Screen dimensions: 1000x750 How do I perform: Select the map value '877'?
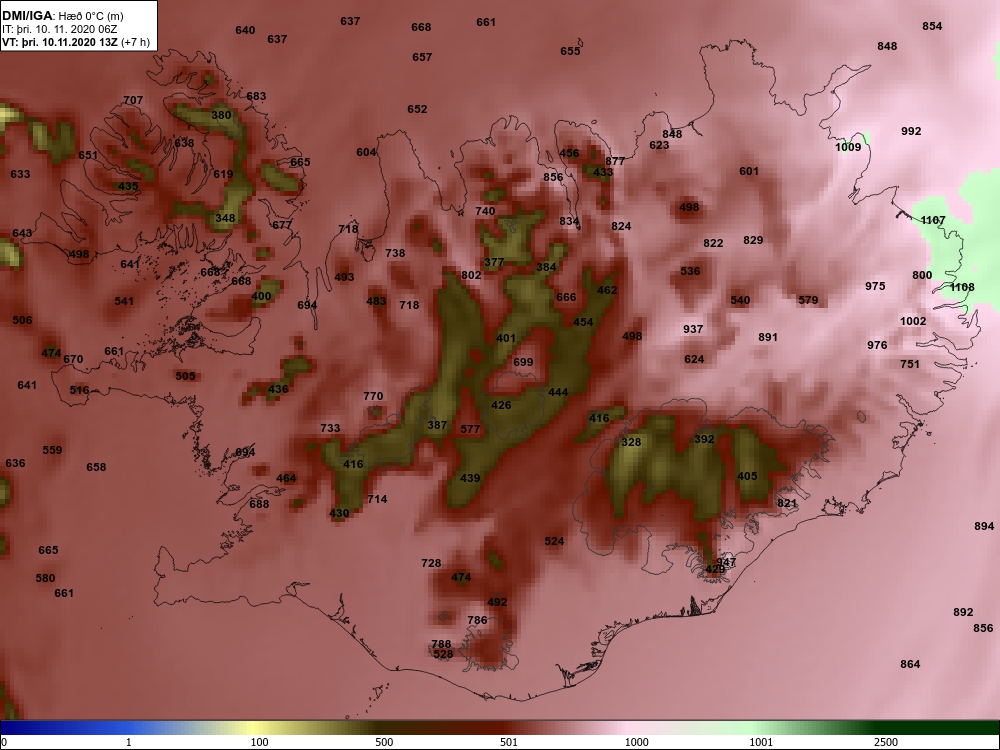point(615,161)
